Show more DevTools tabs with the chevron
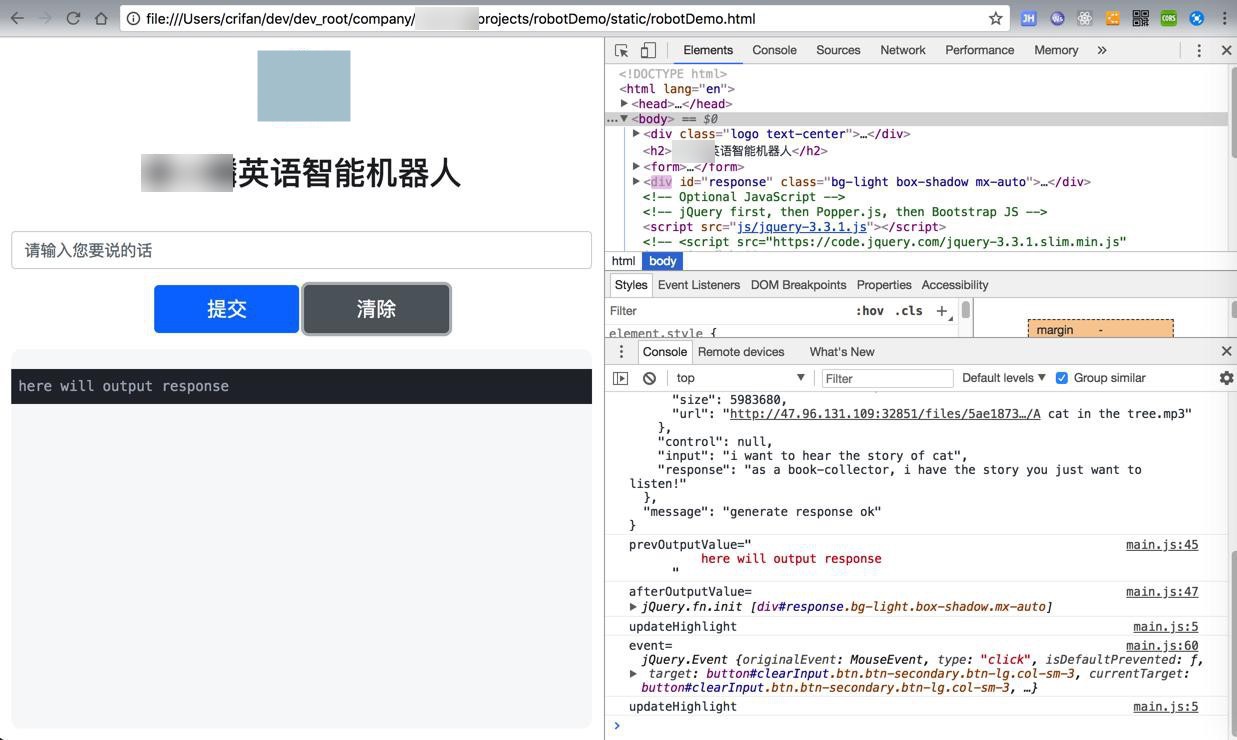The width and height of the screenshot is (1237, 740). click(x=1102, y=50)
